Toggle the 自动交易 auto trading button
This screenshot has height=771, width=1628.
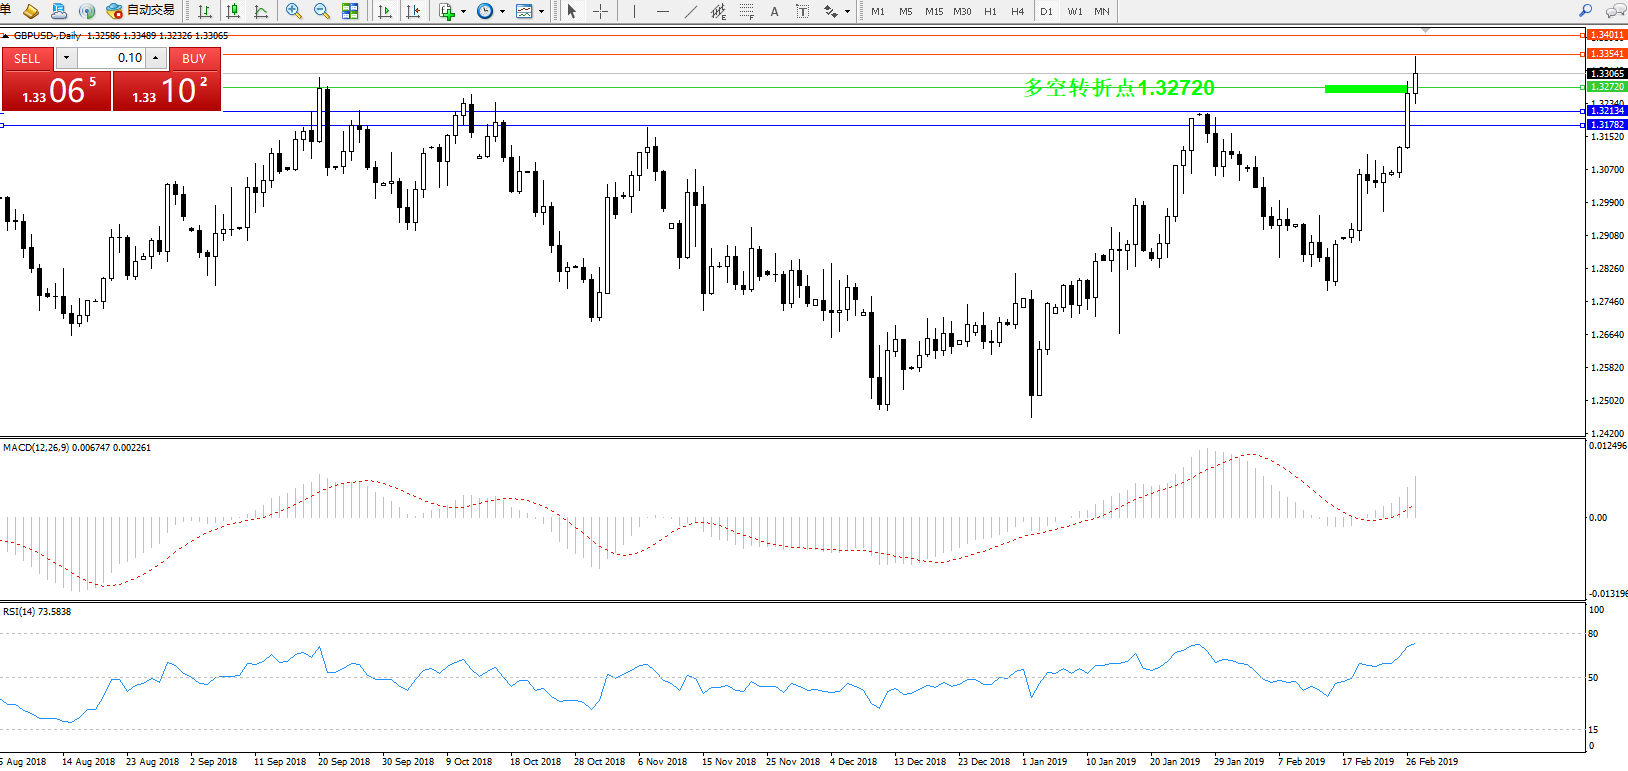click(141, 11)
